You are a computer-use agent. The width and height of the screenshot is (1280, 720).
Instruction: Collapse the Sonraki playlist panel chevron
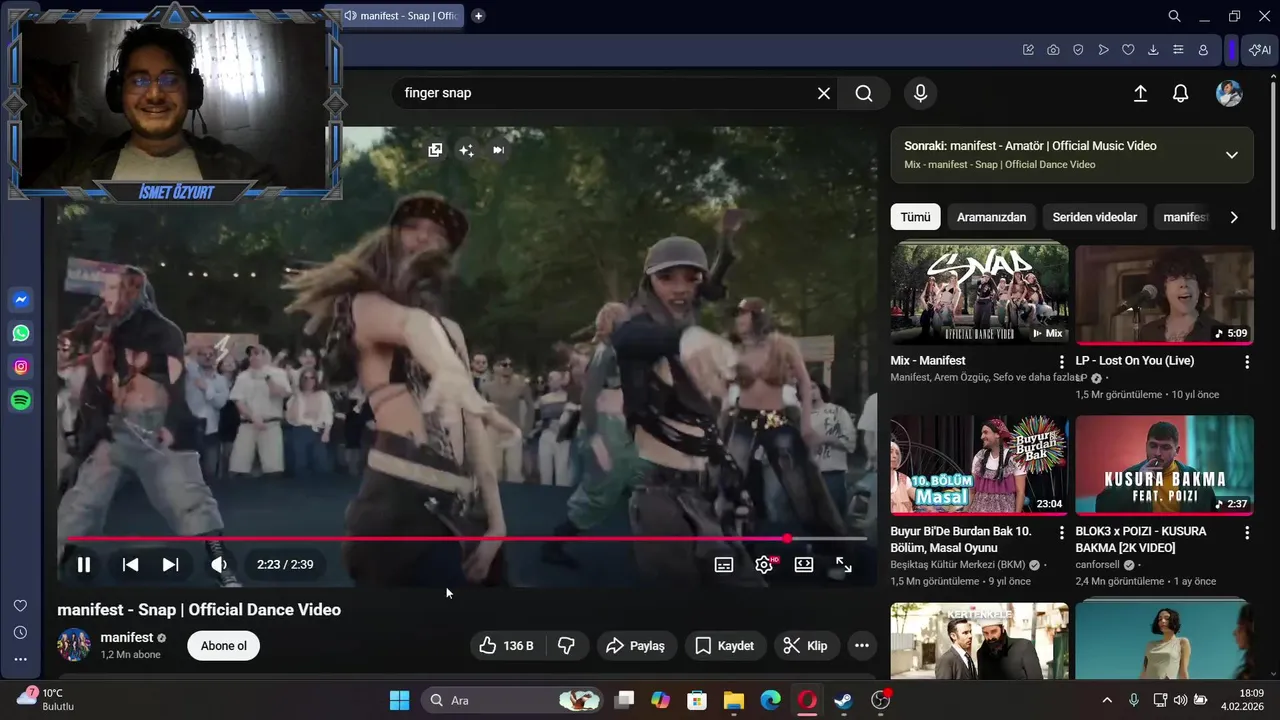(x=1232, y=155)
